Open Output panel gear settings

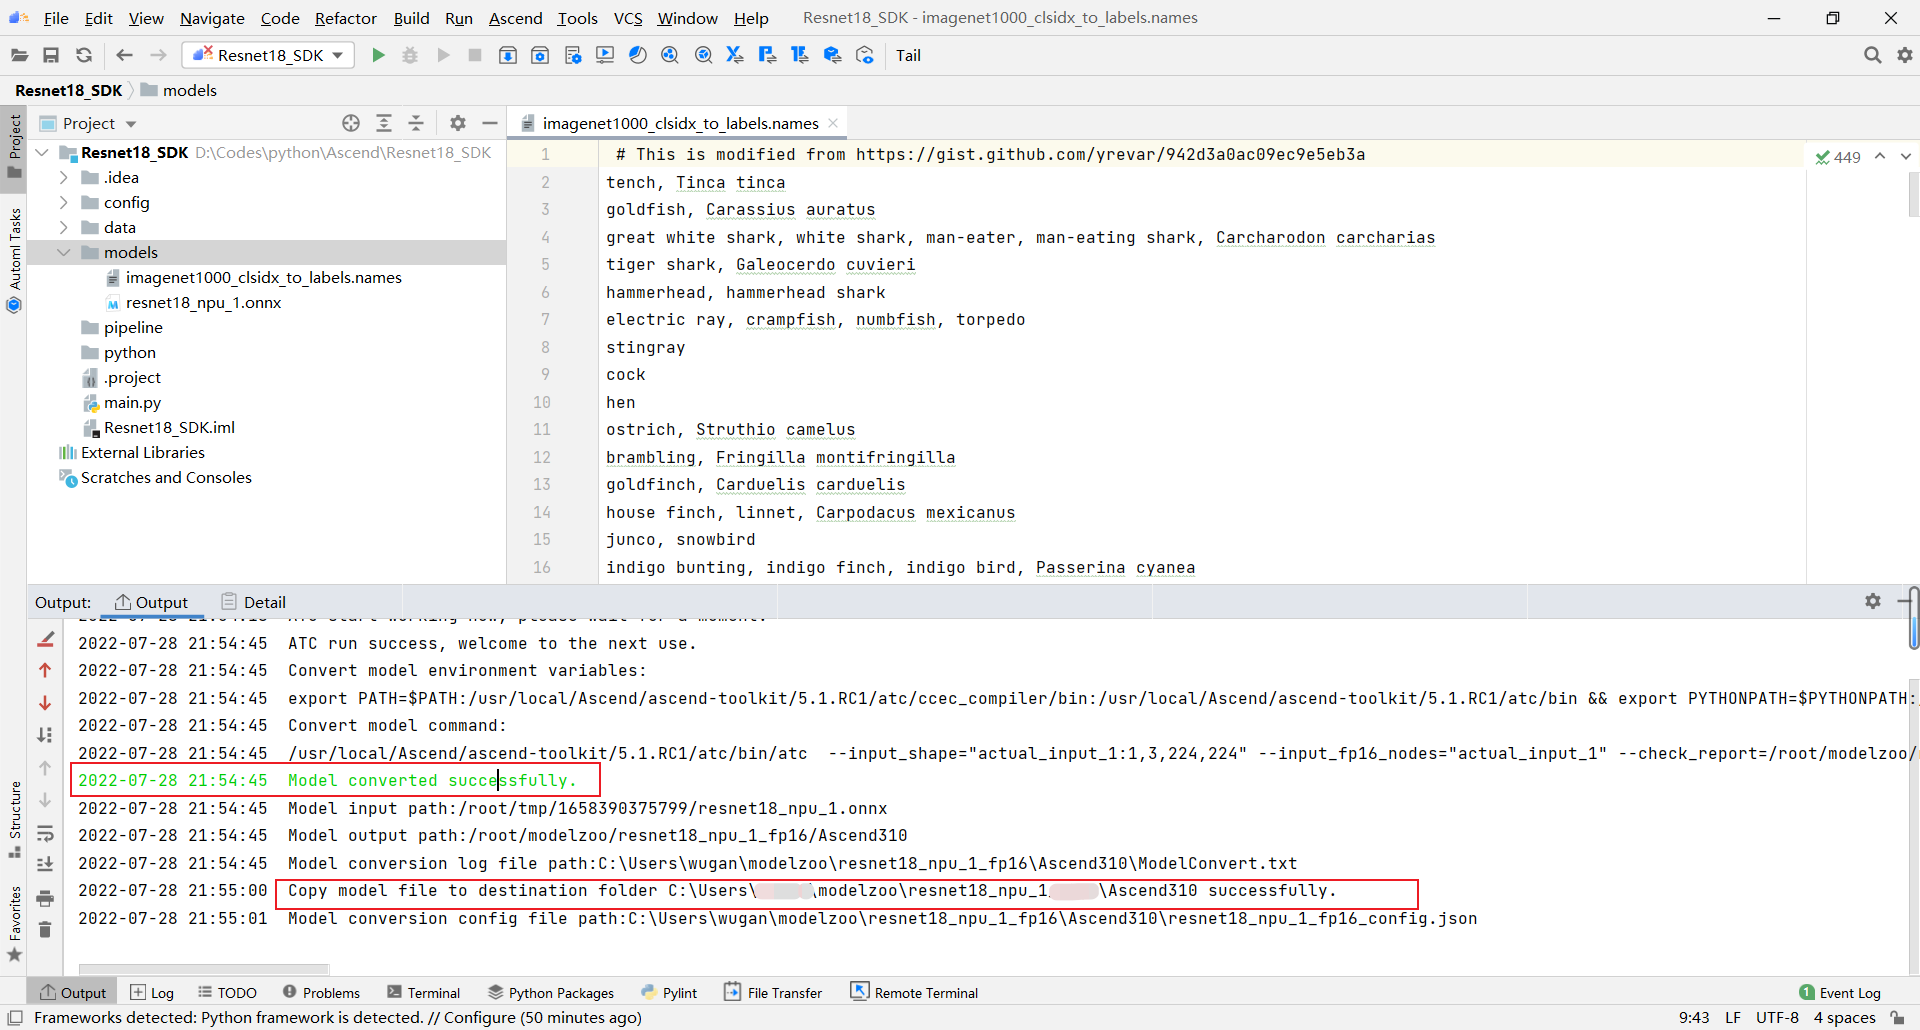1873,601
